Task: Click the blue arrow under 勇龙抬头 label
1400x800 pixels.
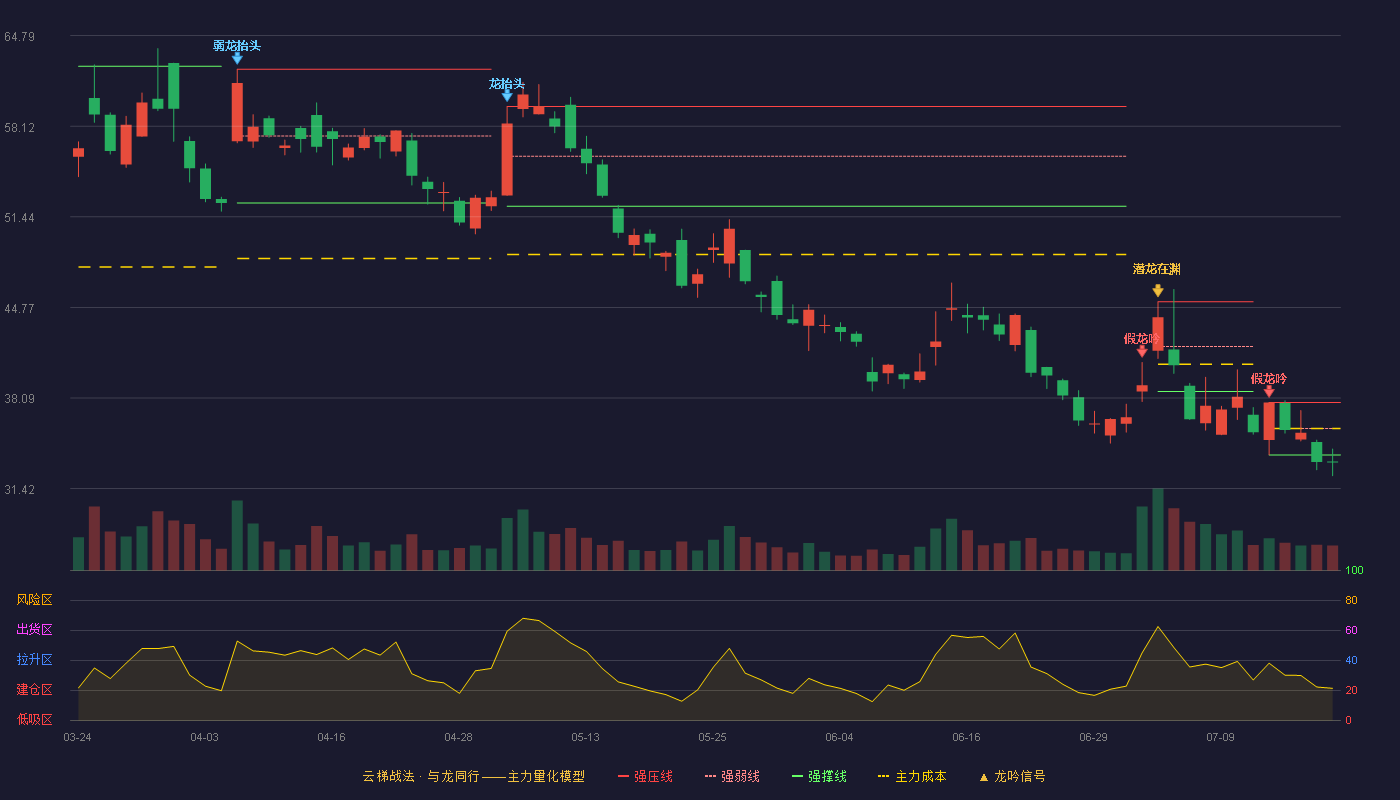Action: pos(237,58)
